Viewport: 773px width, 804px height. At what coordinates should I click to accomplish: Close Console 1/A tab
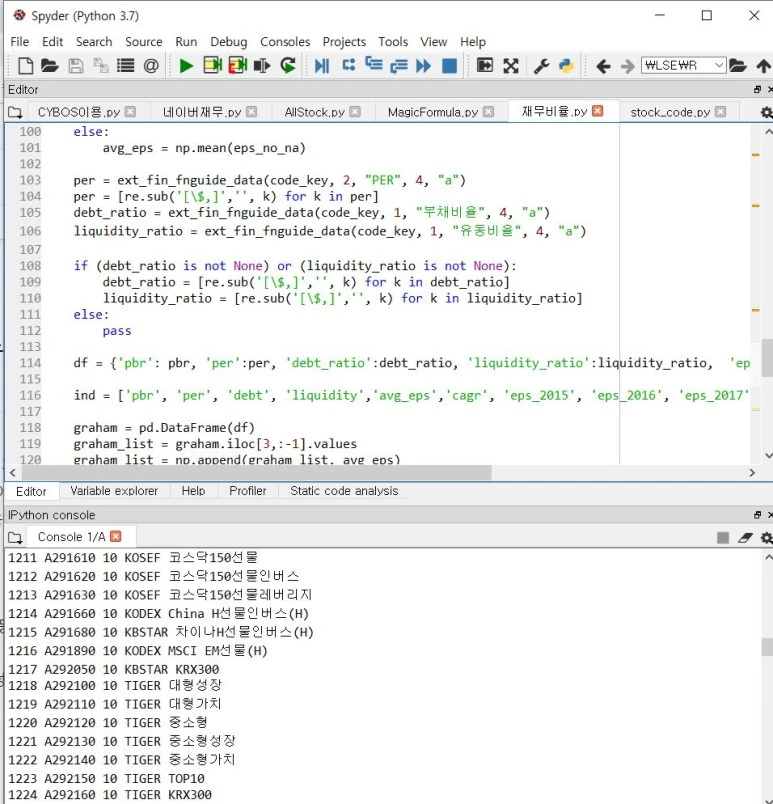[x=116, y=536]
